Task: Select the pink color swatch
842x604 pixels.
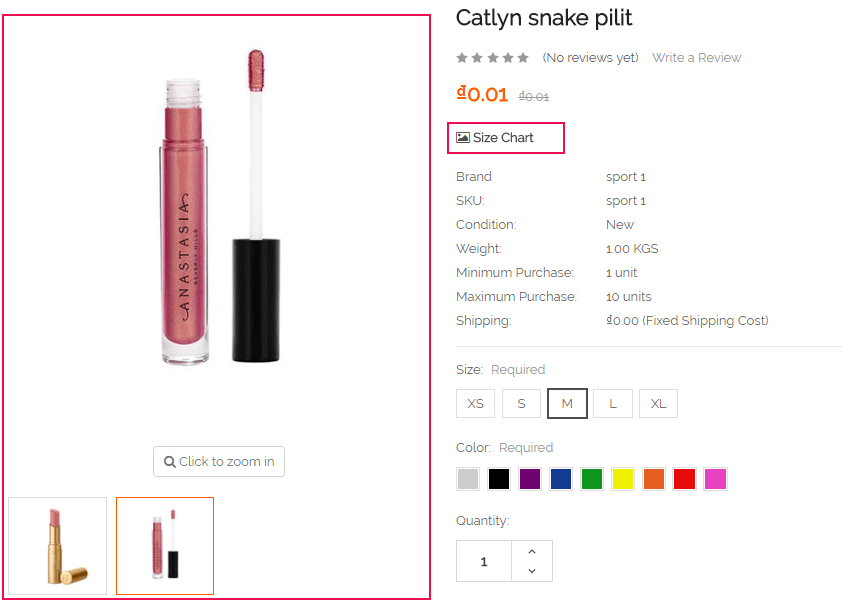Action: (x=715, y=479)
